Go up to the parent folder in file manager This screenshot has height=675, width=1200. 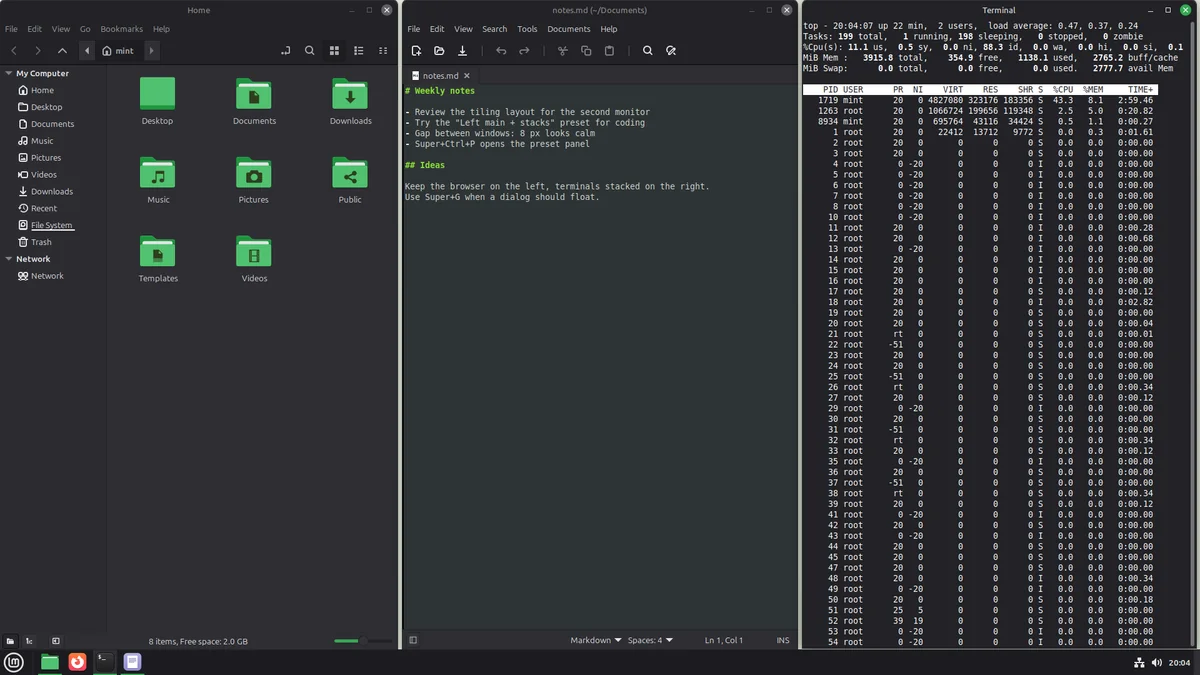[62, 50]
